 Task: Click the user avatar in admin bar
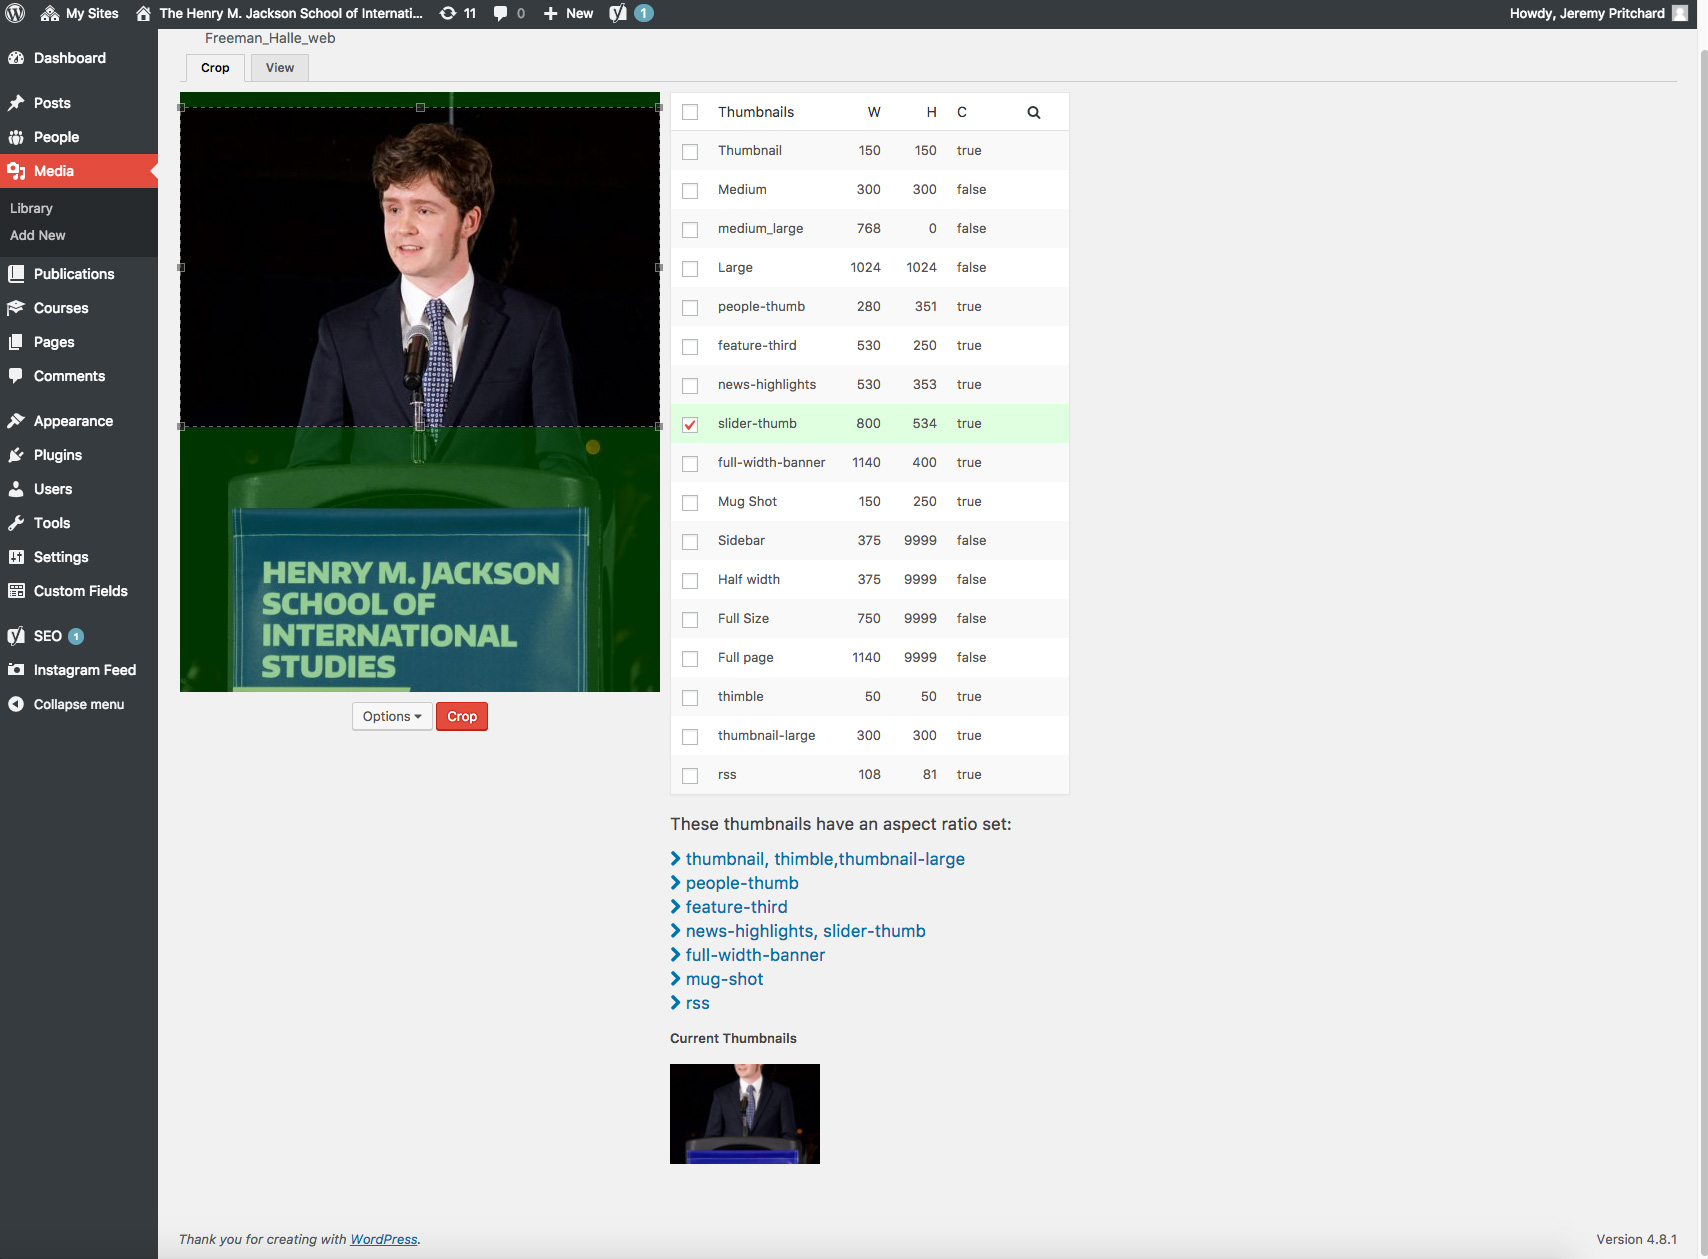1680,13
